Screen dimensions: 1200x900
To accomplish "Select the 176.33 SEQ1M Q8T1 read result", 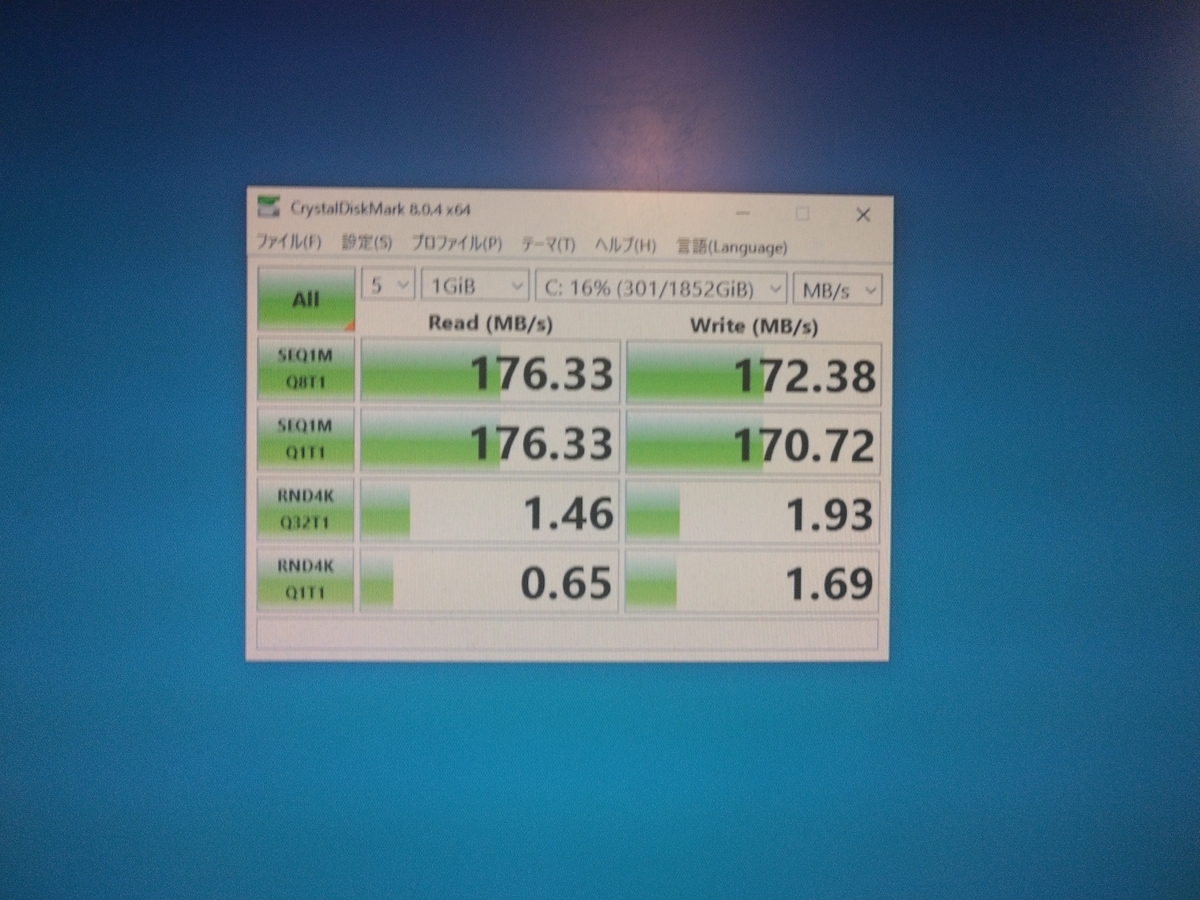I will tap(489, 372).
